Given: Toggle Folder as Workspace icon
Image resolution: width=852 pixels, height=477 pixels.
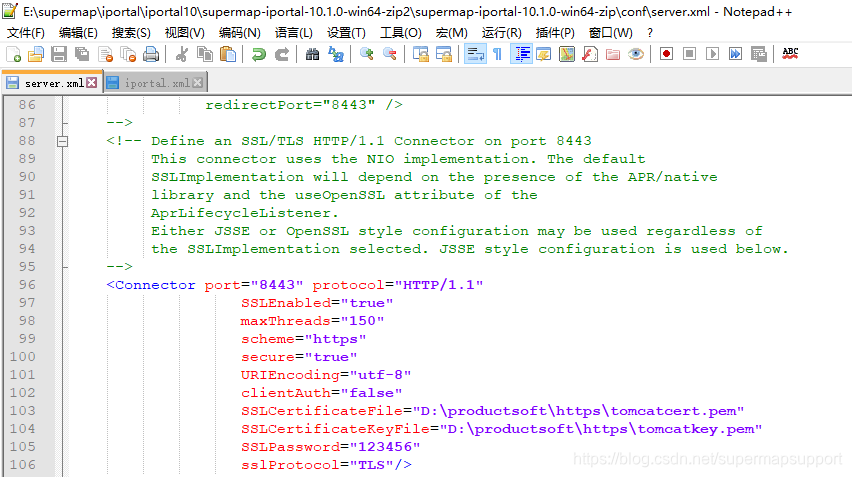Looking at the screenshot, I should click(x=613, y=54).
